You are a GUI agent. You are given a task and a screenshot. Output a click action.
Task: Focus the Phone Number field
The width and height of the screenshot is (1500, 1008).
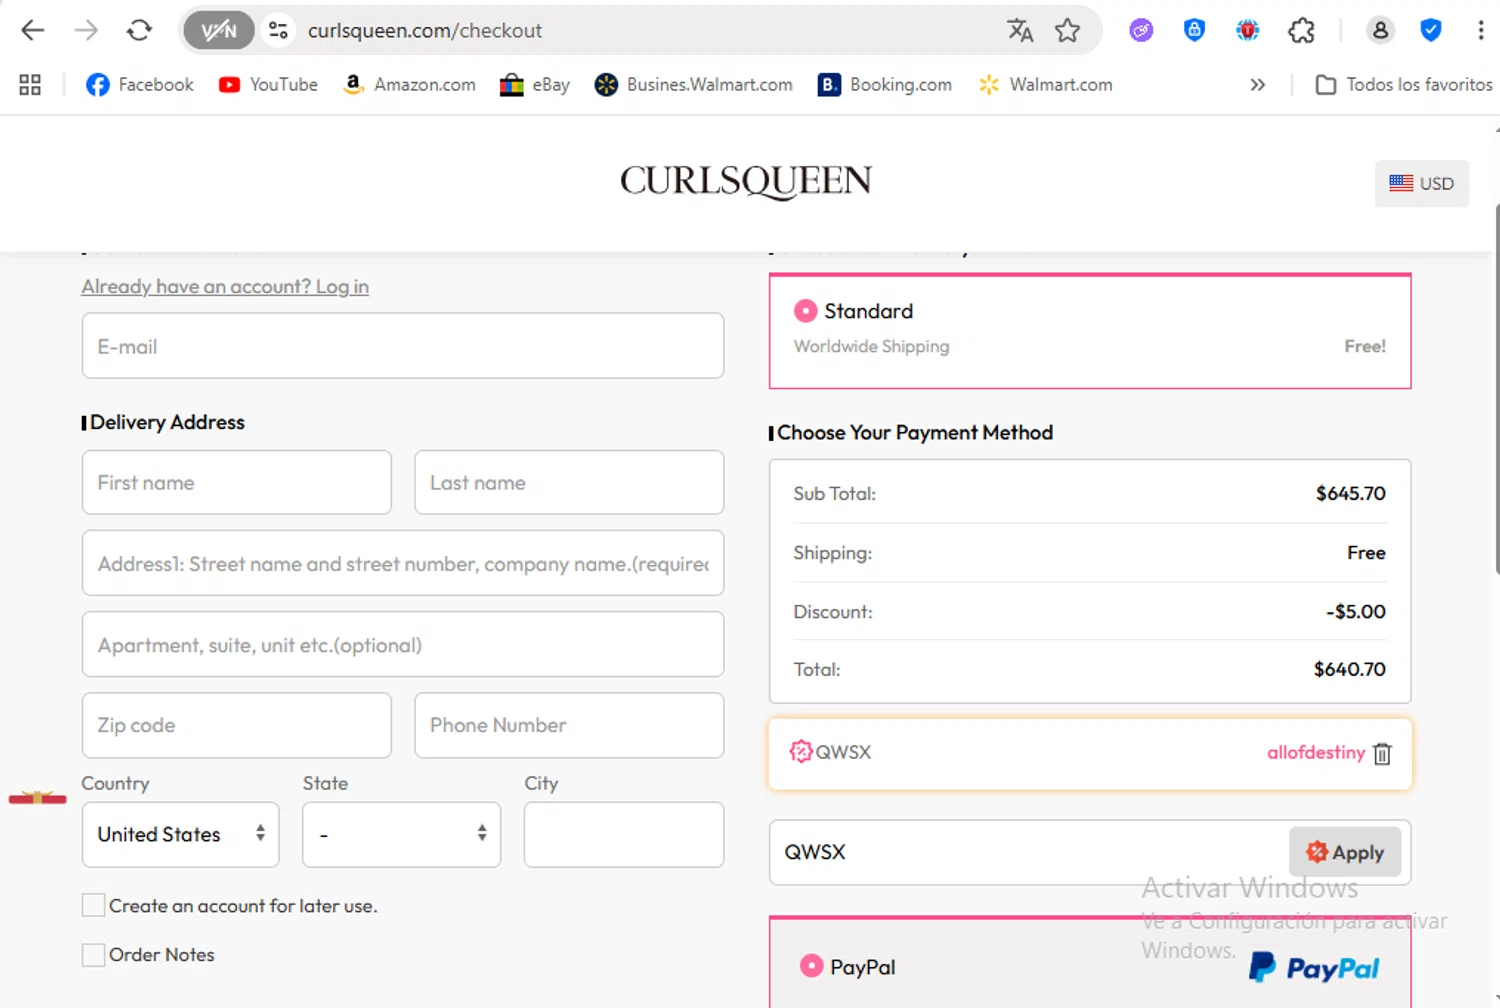pos(569,725)
